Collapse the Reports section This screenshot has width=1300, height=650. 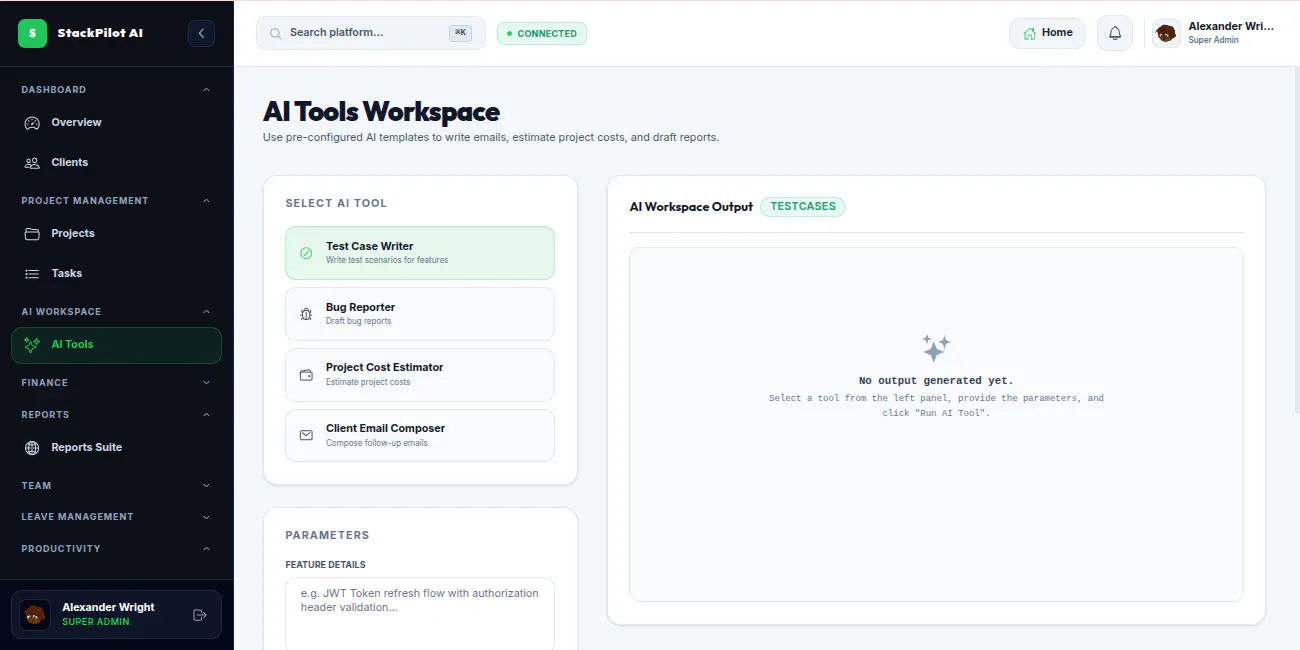[207, 415]
